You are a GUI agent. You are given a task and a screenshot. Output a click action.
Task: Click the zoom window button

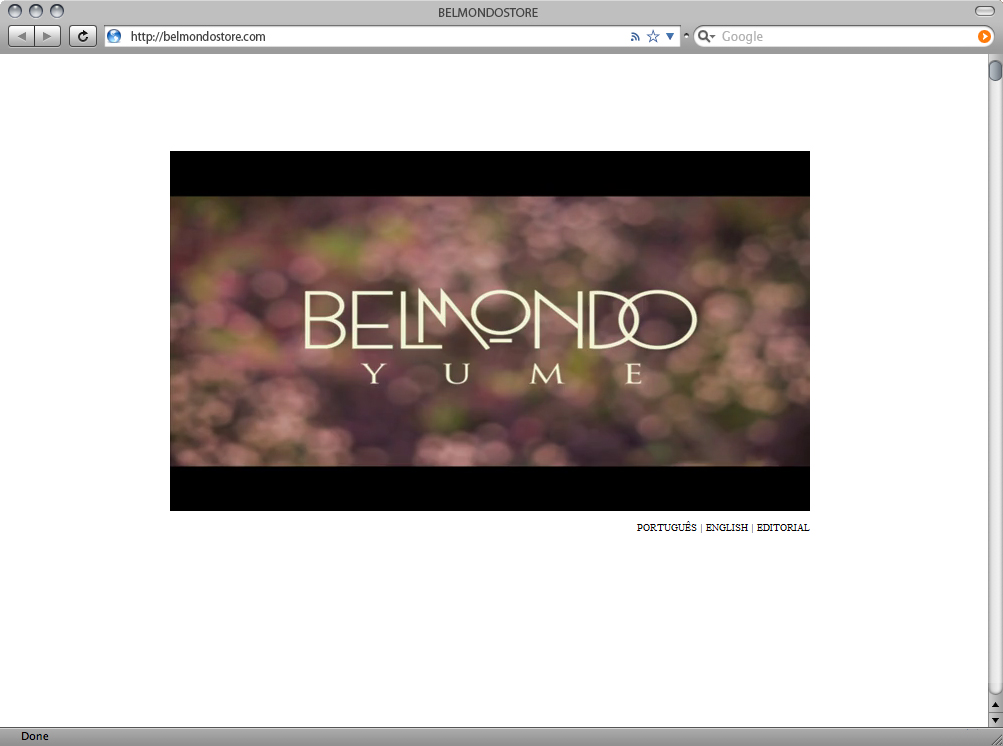(57, 11)
